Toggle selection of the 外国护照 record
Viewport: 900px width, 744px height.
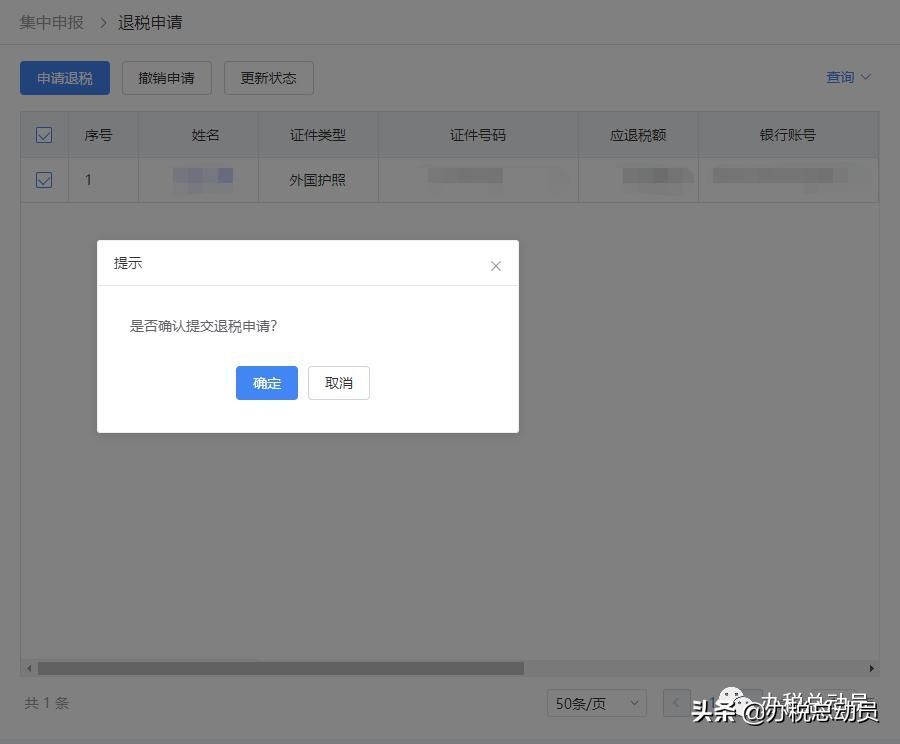[43, 180]
